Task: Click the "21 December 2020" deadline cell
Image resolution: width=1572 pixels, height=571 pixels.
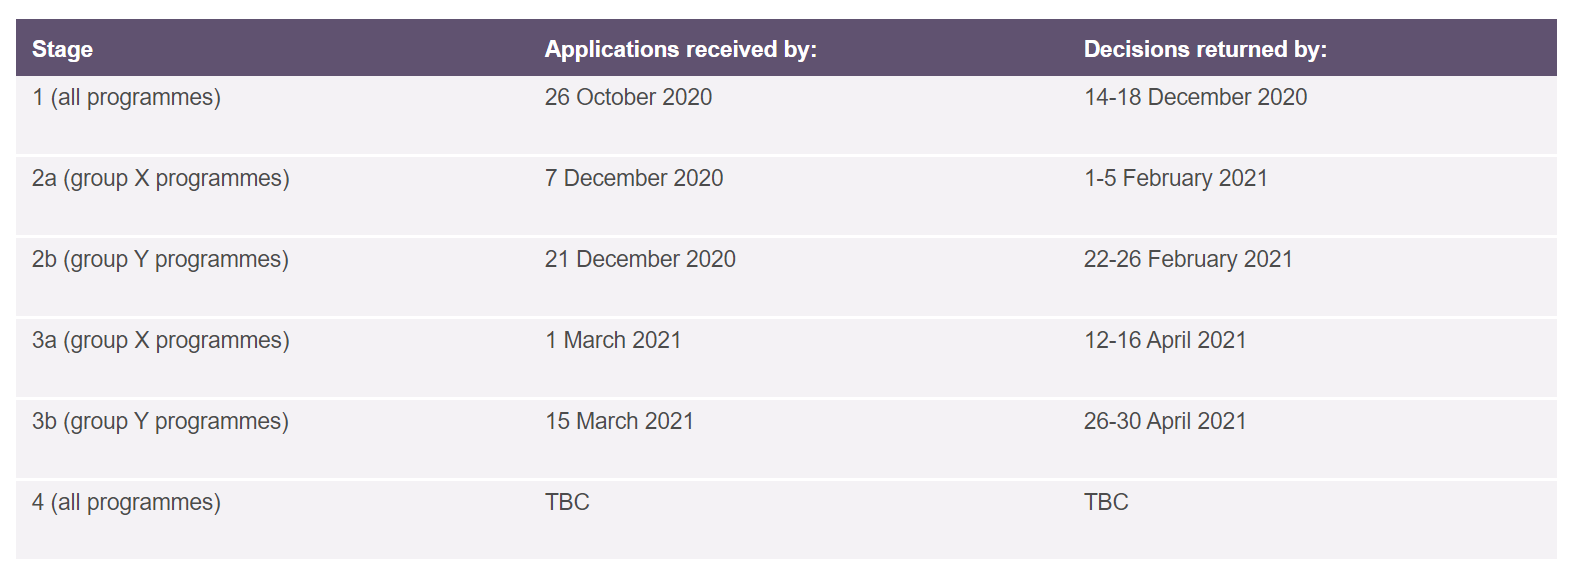Action: [x=640, y=259]
